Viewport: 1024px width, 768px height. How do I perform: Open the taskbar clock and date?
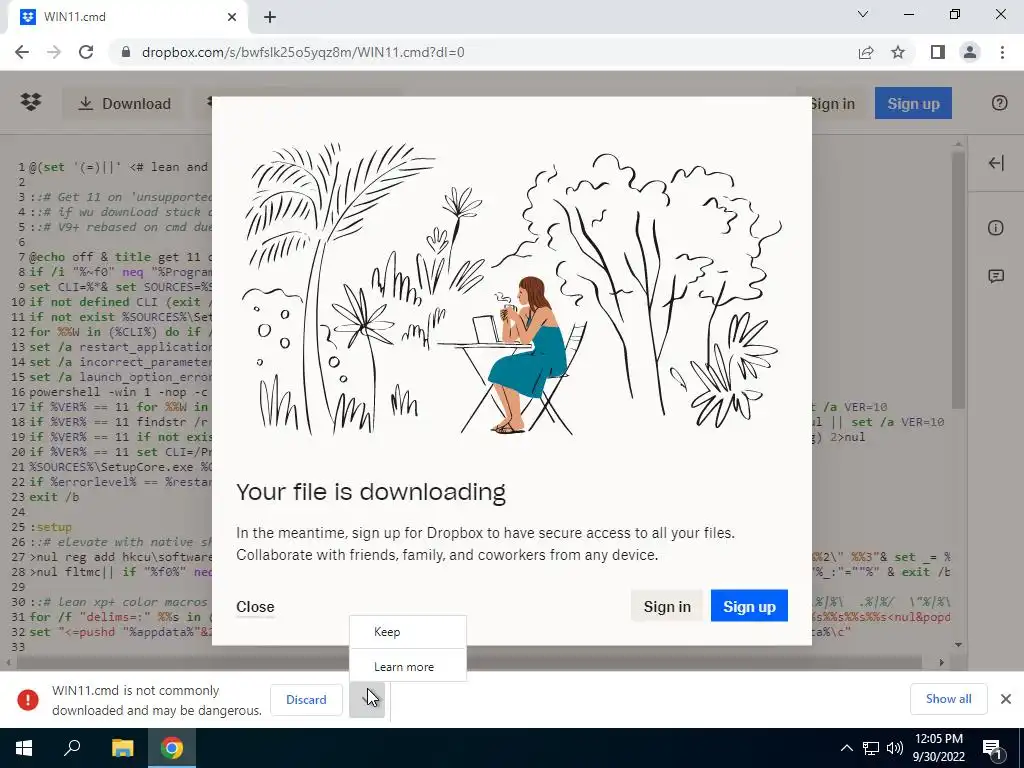(938, 748)
